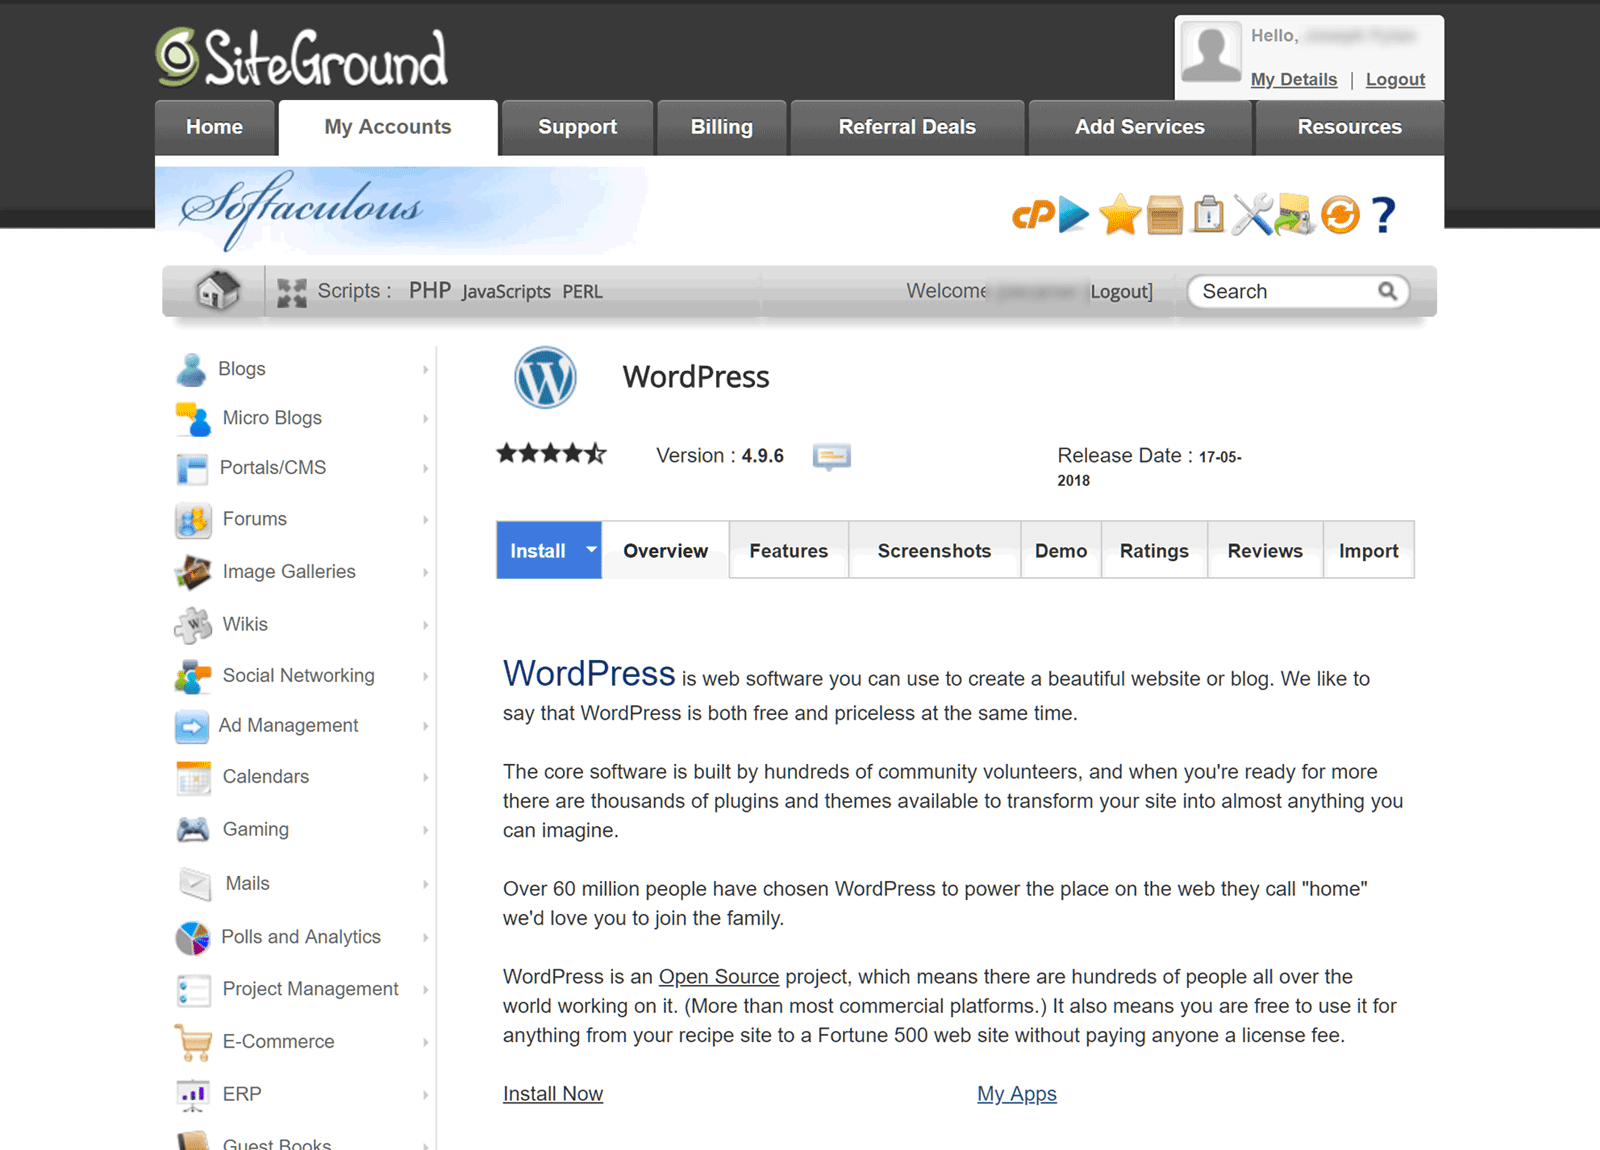Click Logout in the Softaculous bar
The image size is (1600, 1150).
coord(1121,291)
